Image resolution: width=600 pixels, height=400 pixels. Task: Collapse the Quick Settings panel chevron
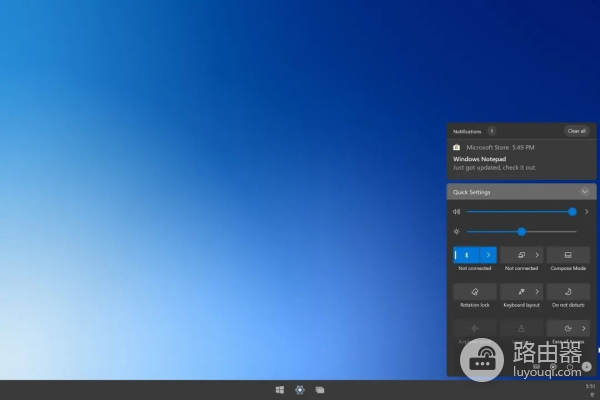click(585, 191)
